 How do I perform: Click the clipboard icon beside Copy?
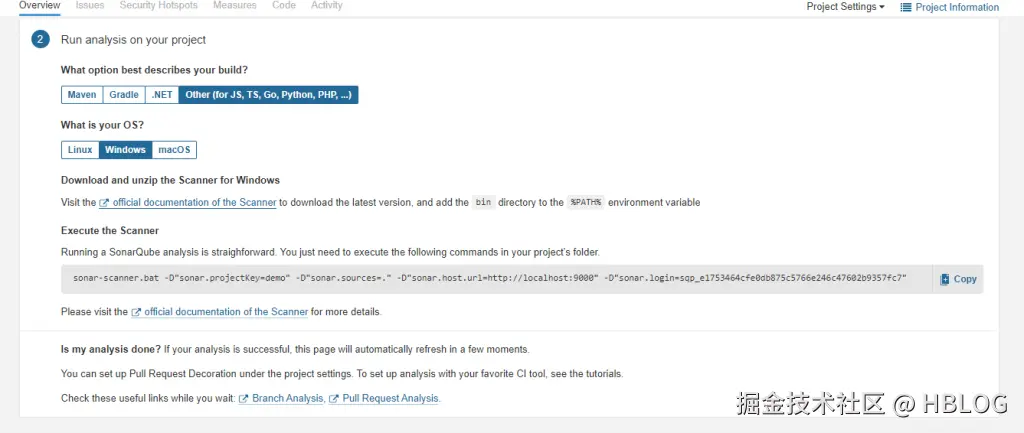[x=945, y=279]
